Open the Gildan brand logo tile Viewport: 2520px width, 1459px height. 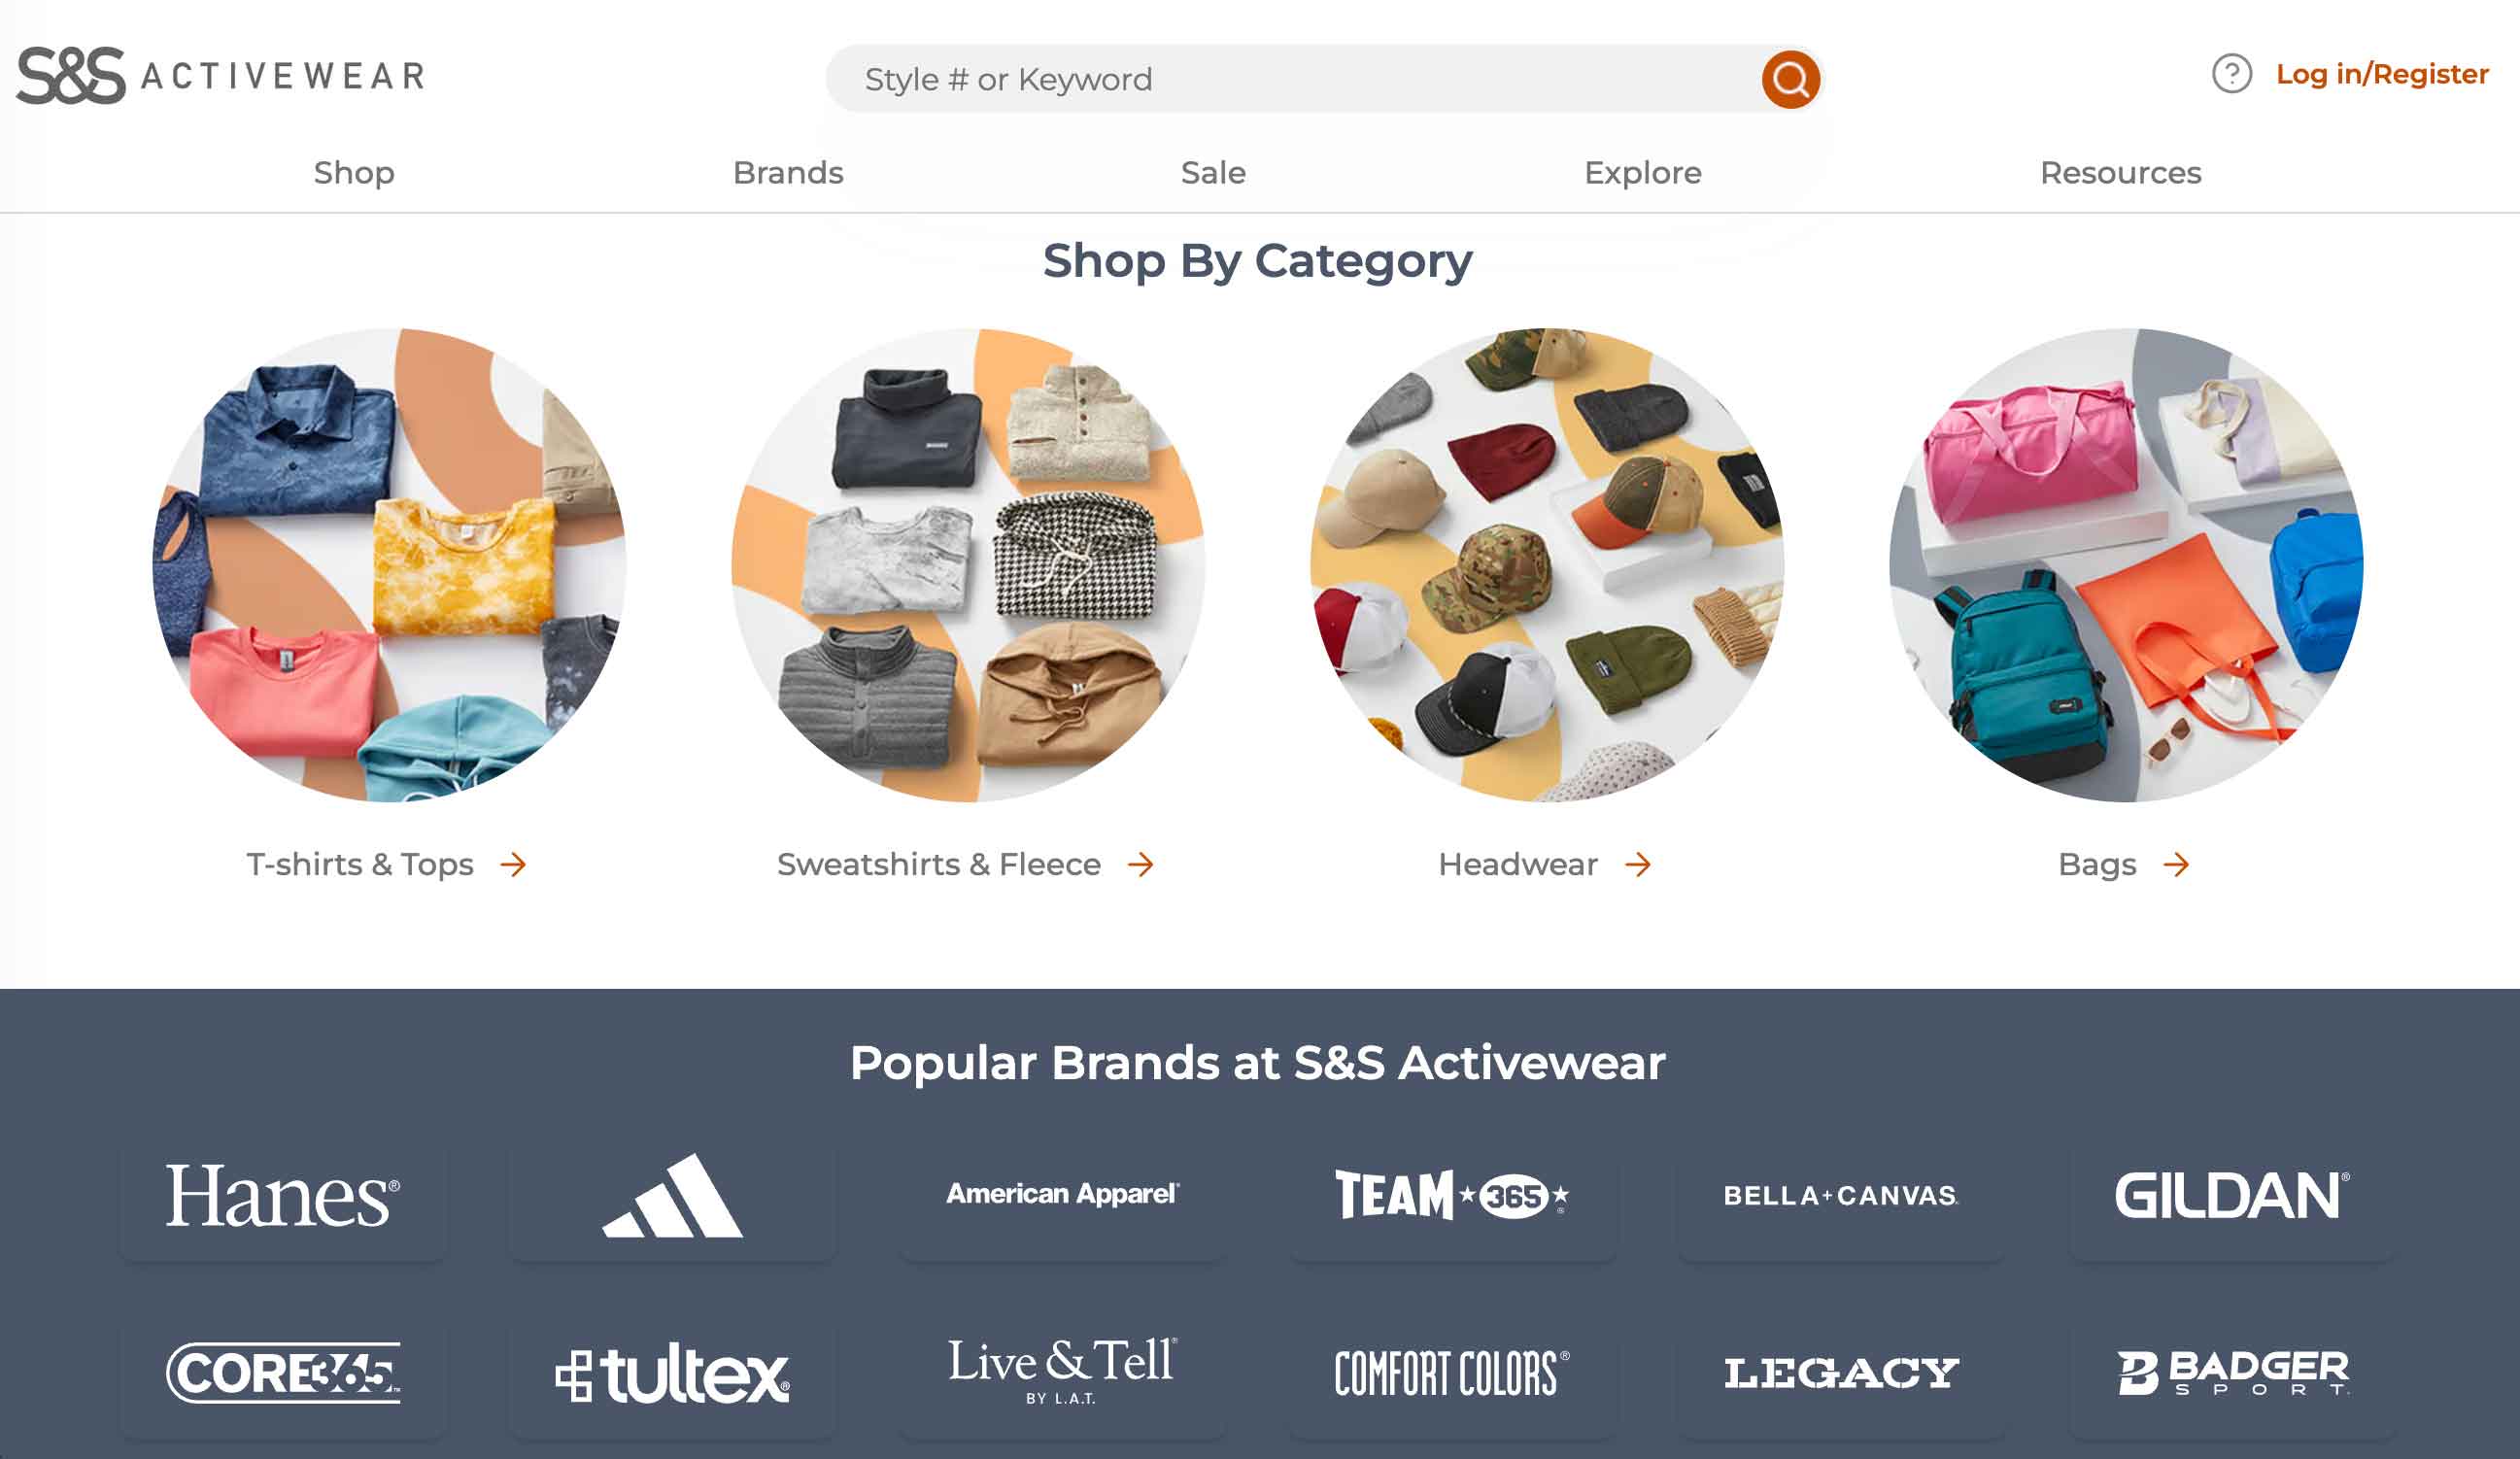pyautogui.click(x=2231, y=1196)
